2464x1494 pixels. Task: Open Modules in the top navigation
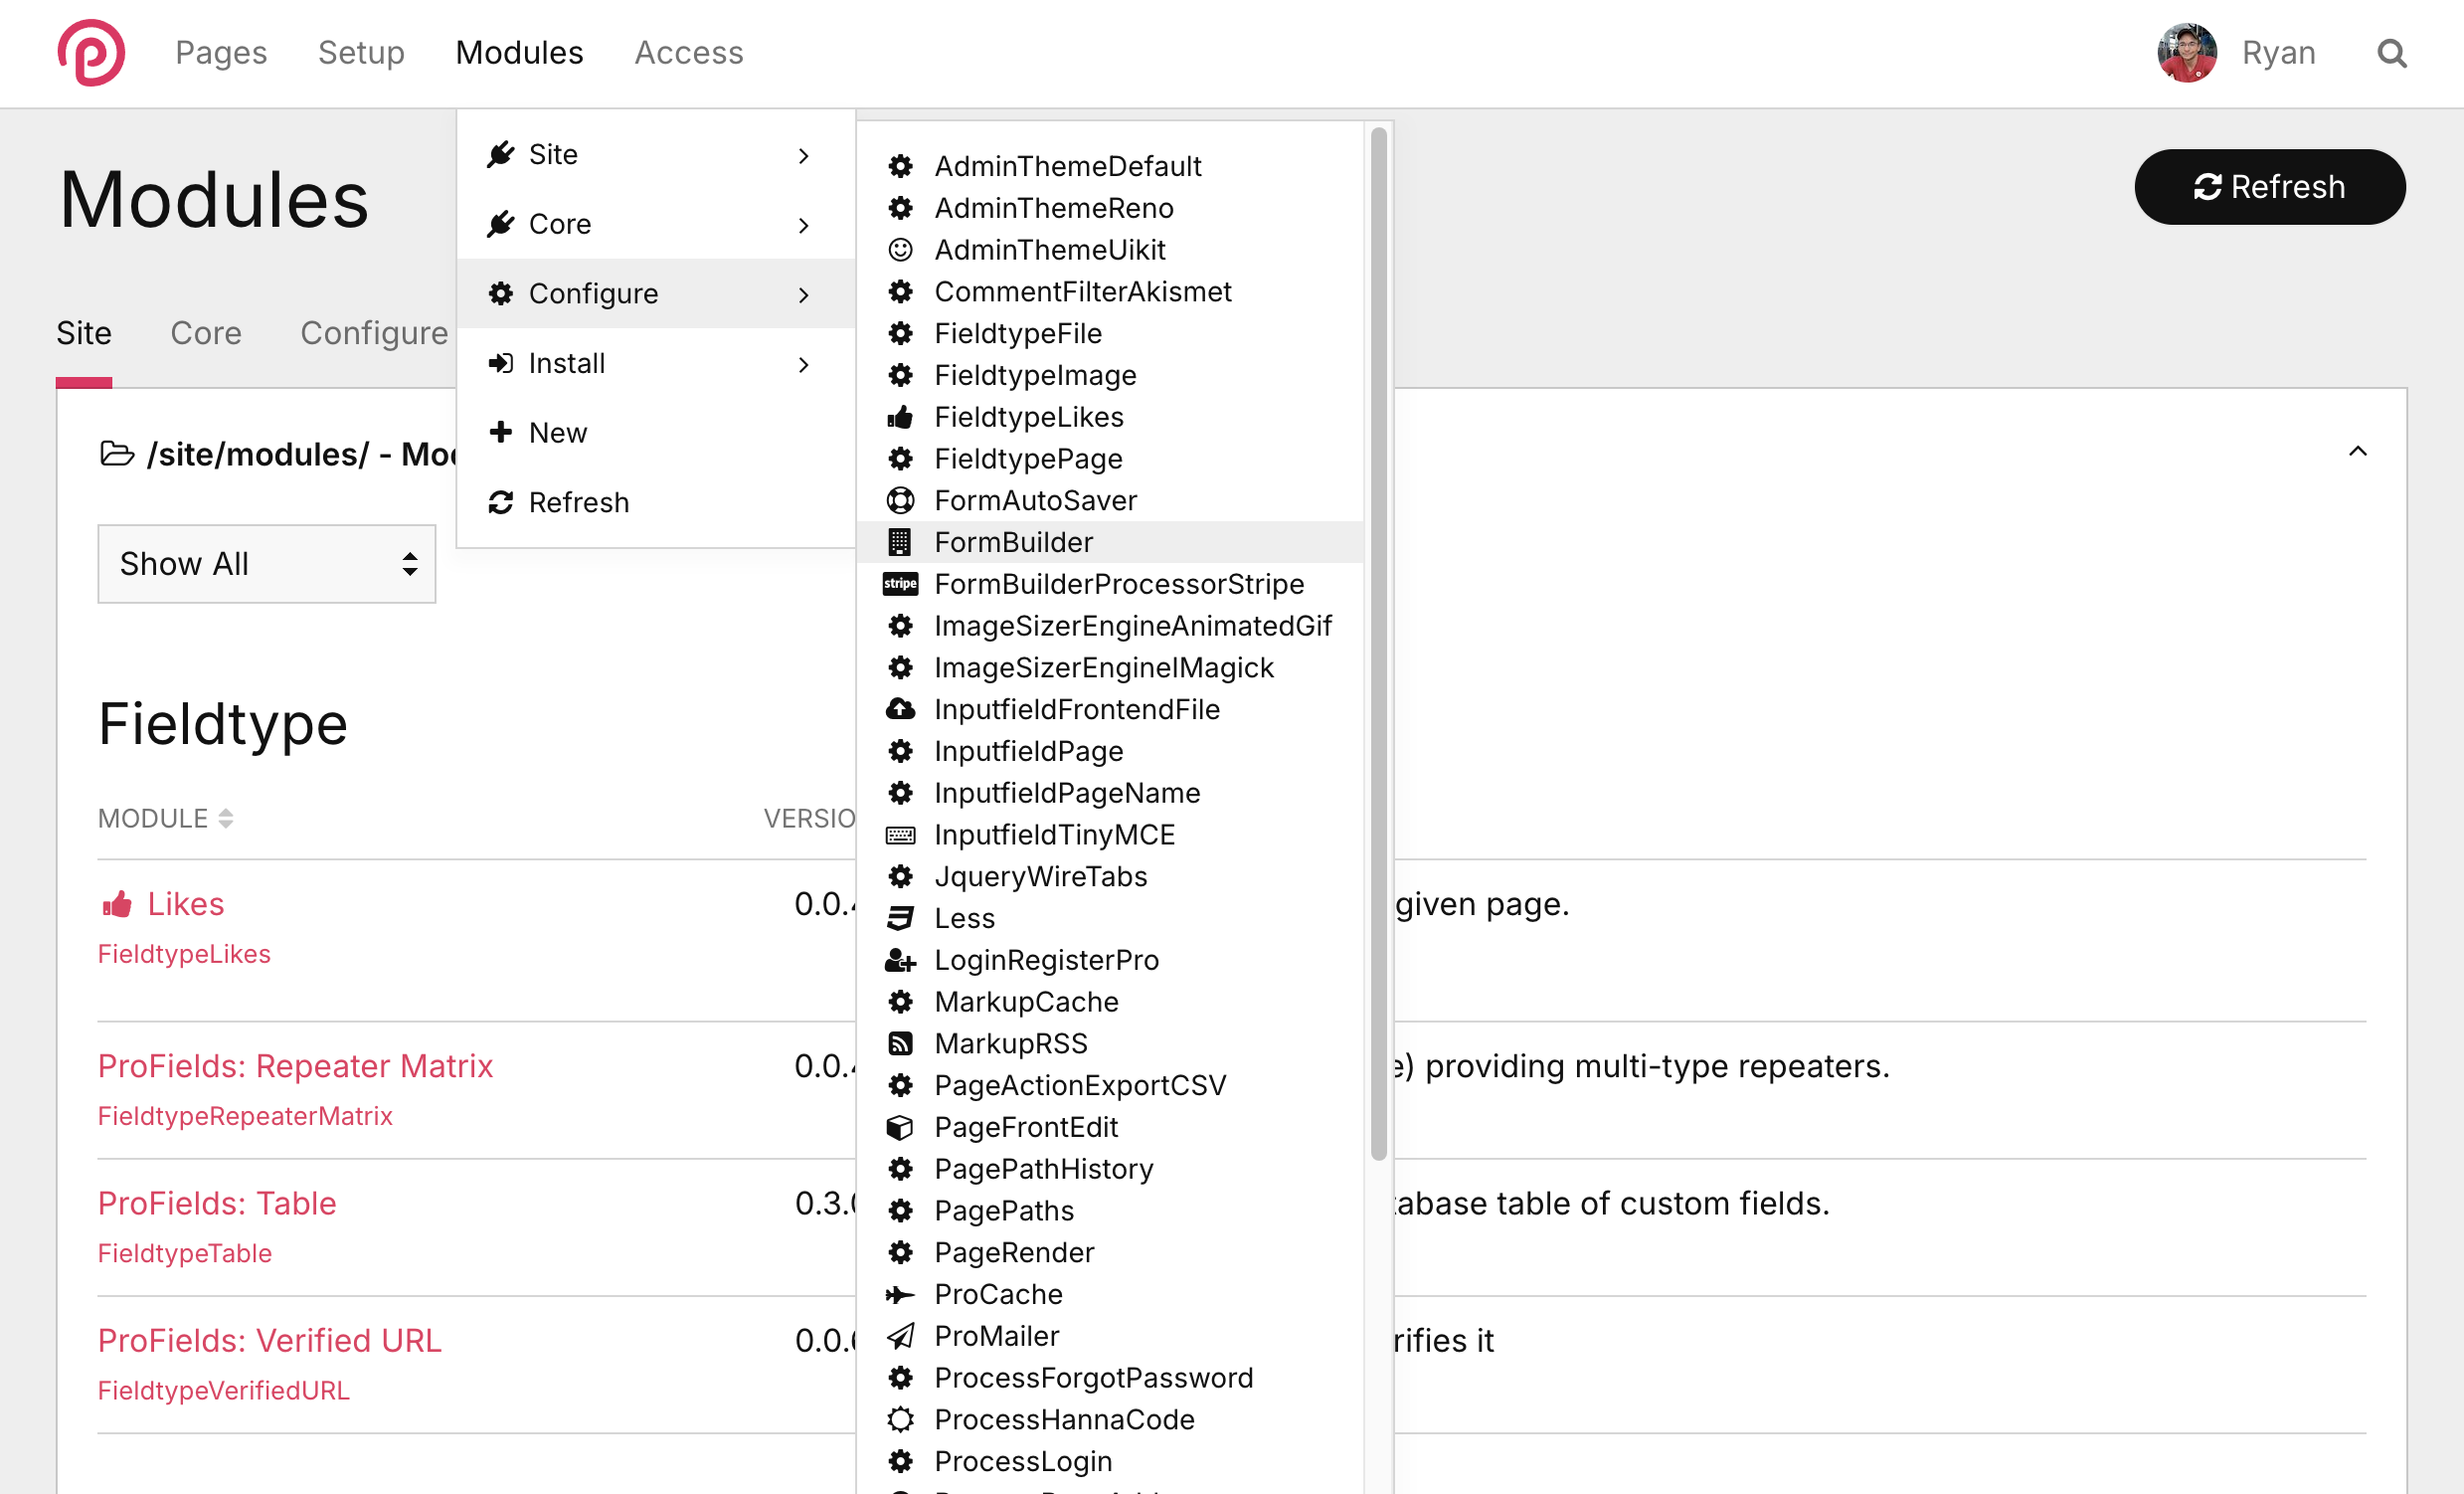(x=519, y=52)
